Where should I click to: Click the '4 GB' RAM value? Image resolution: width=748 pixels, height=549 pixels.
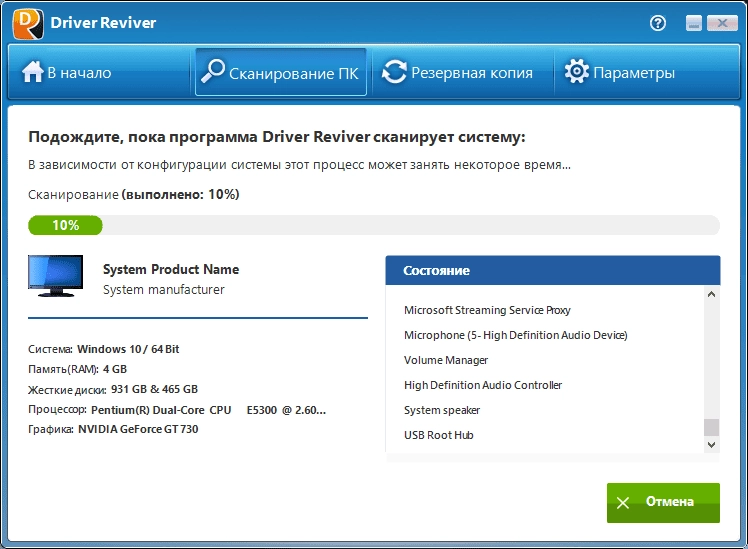tap(115, 369)
